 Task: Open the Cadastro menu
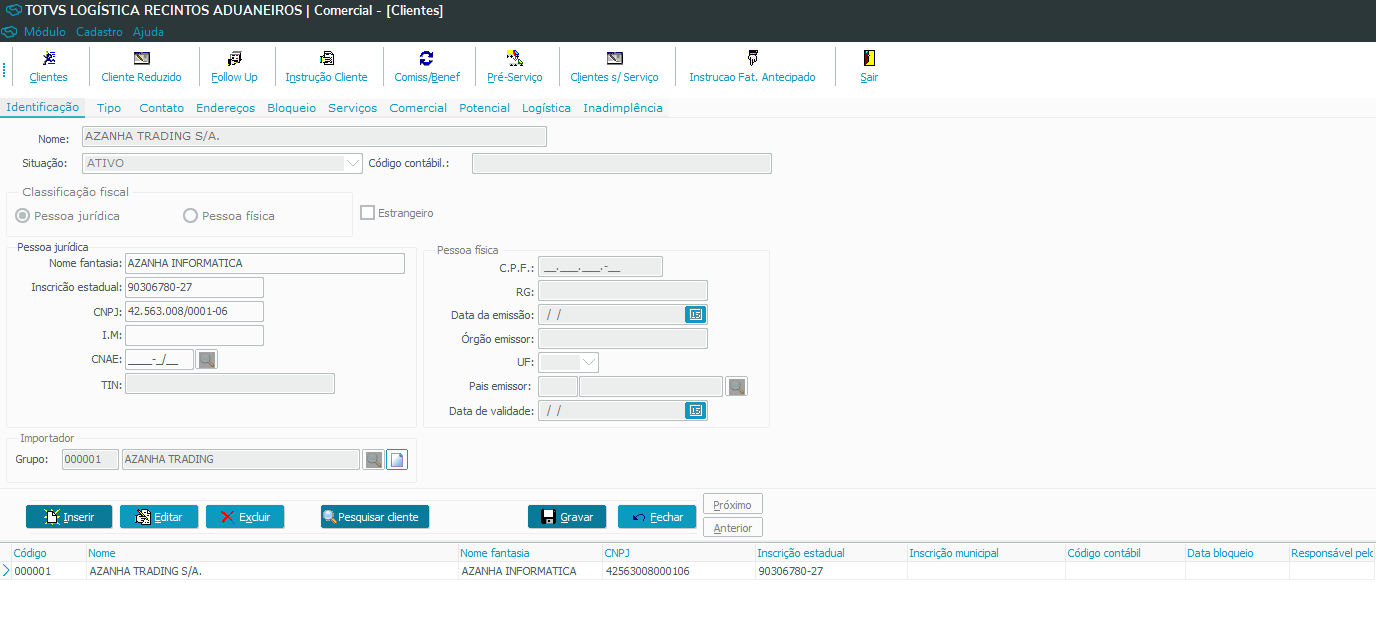point(99,32)
